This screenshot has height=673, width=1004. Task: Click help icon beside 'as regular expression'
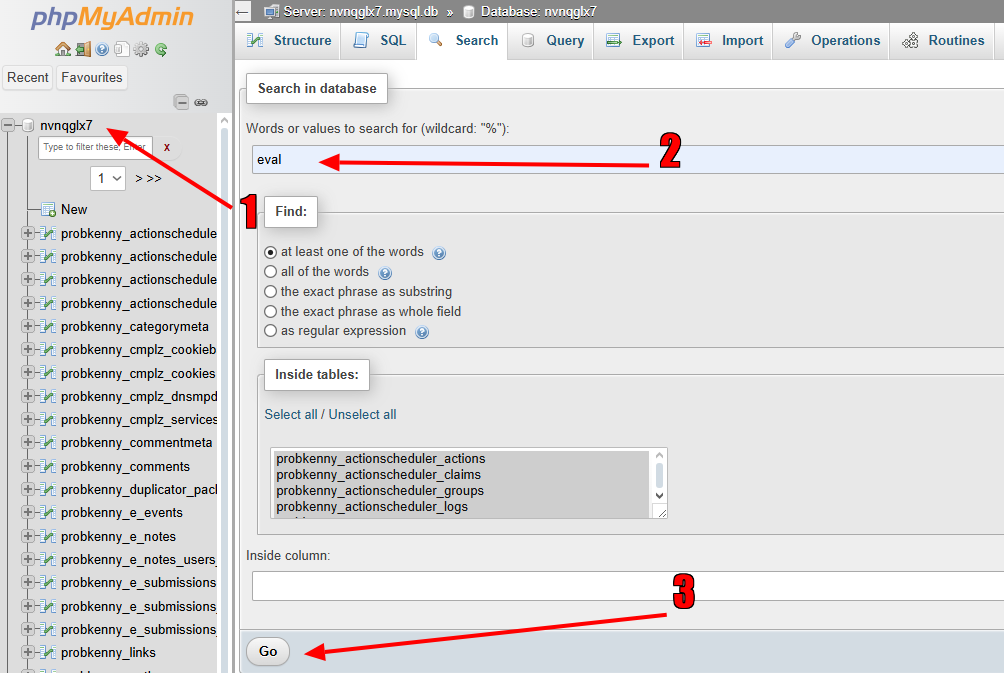tap(422, 332)
